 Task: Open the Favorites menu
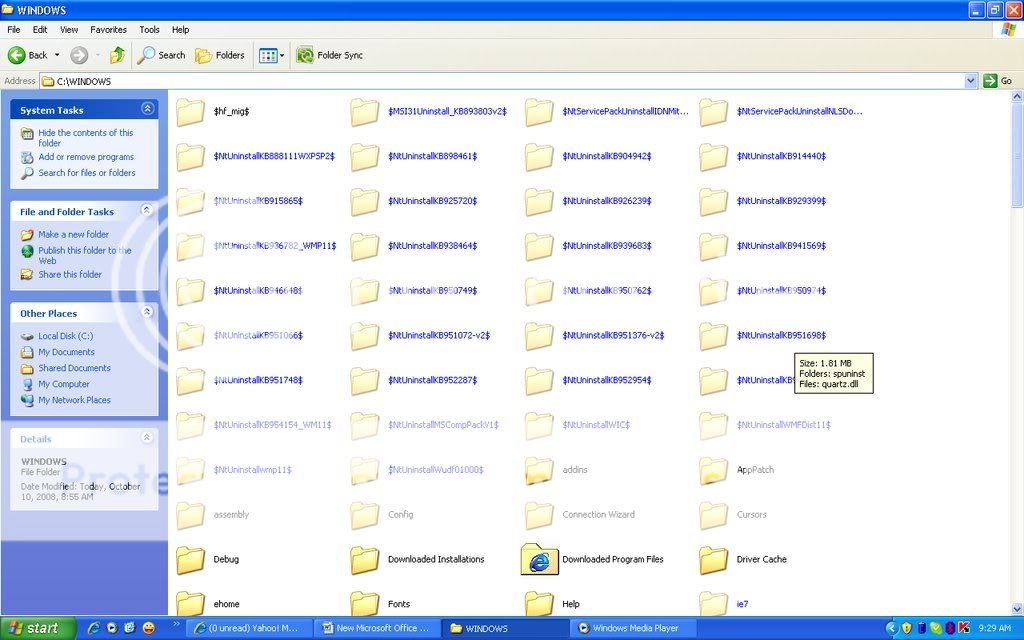click(108, 29)
